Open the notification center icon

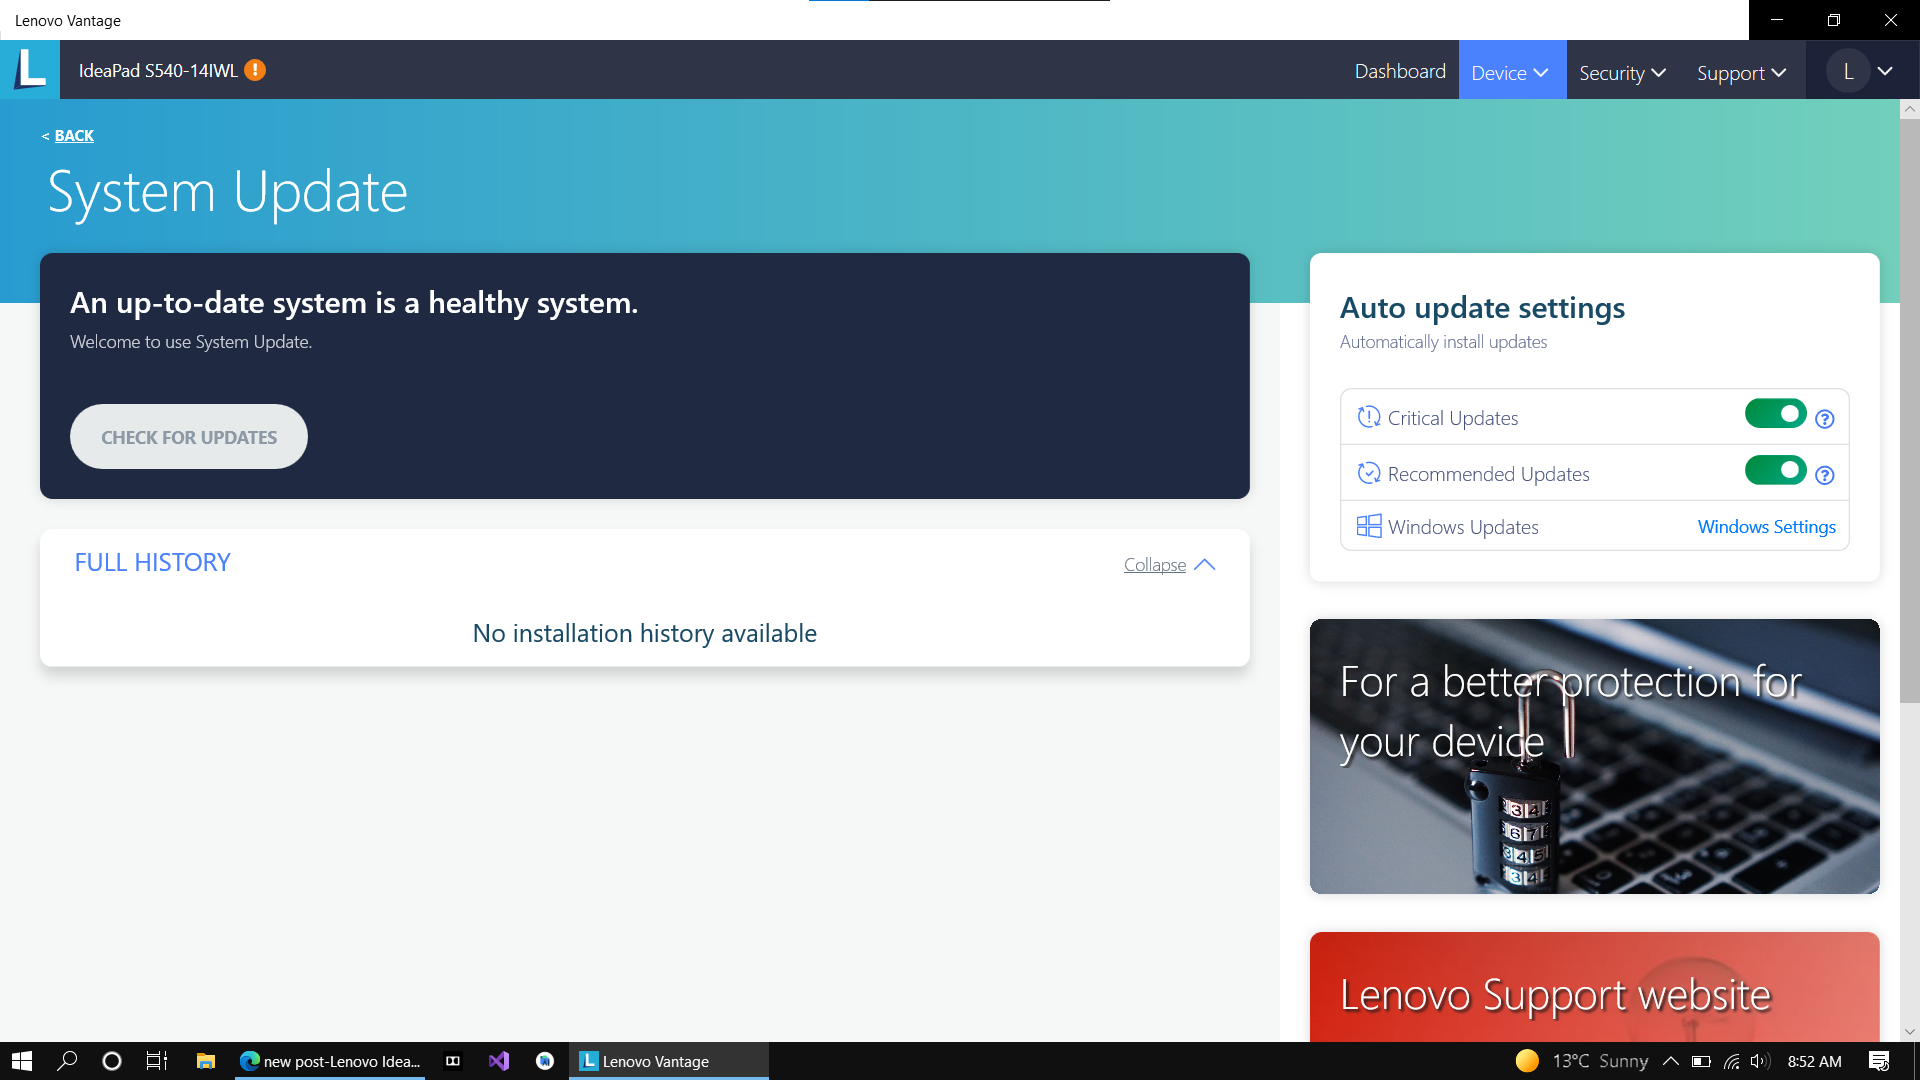coord(1879,1061)
